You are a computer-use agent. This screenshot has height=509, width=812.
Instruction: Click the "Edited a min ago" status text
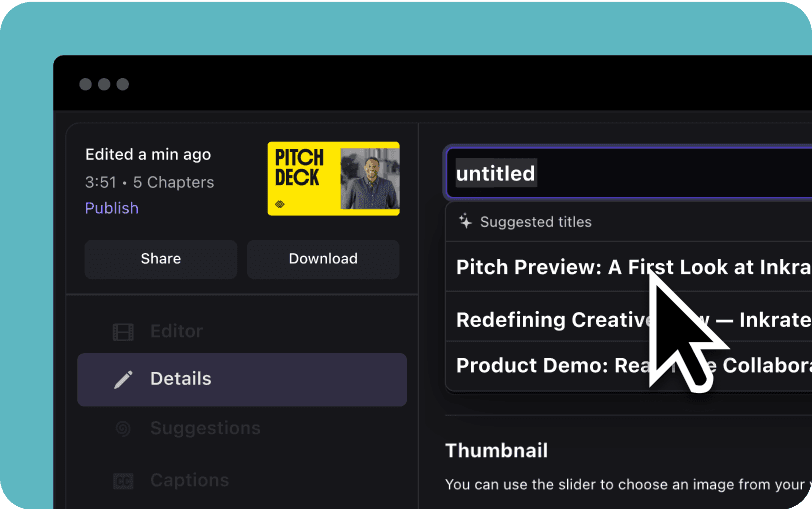148,154
